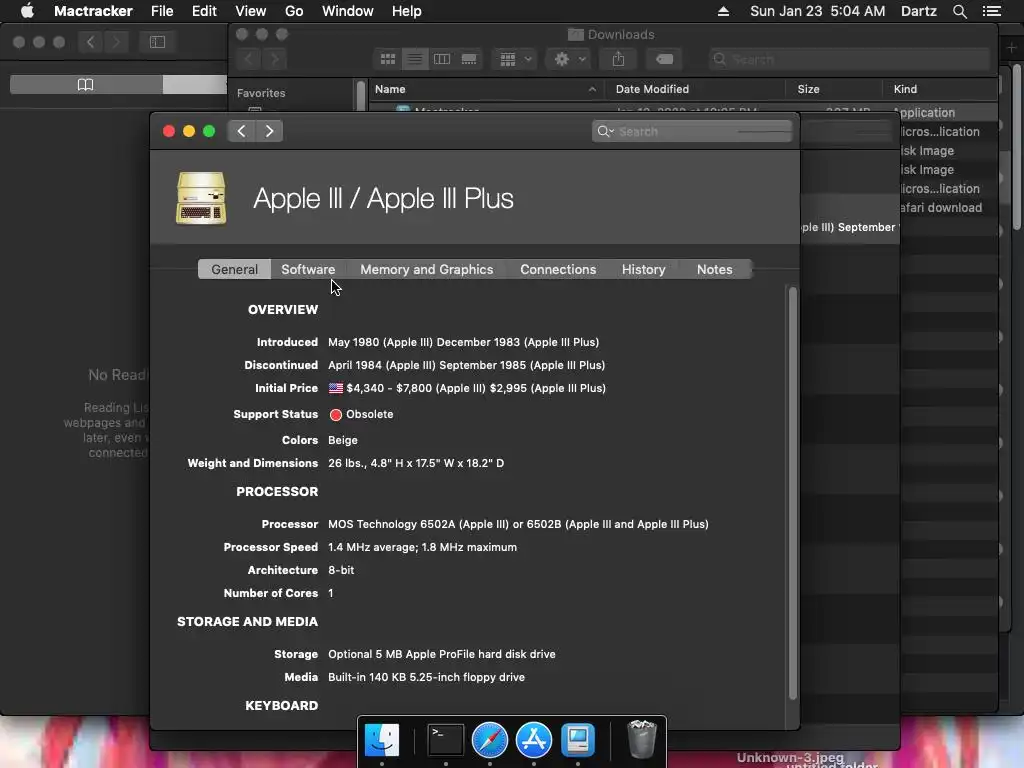Click the Unknown-3.jpeg desktop file

[790, 758]
